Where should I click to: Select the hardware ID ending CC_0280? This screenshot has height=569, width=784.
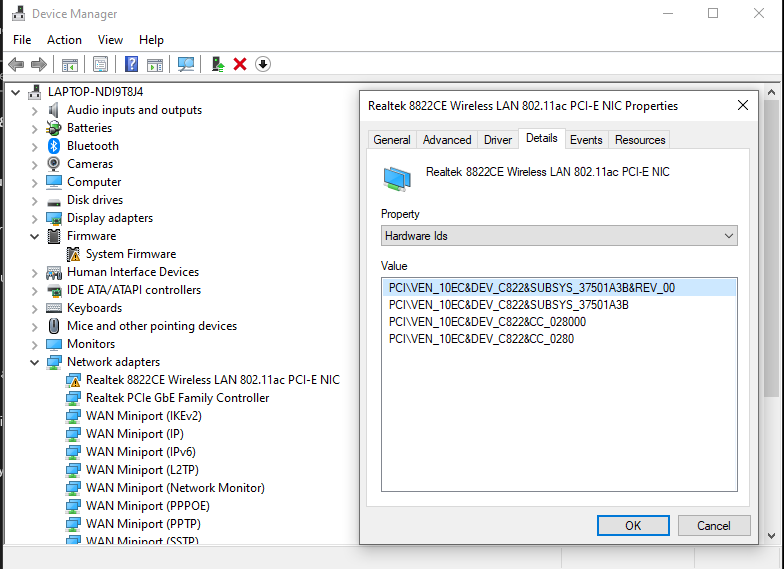[481, 339]
